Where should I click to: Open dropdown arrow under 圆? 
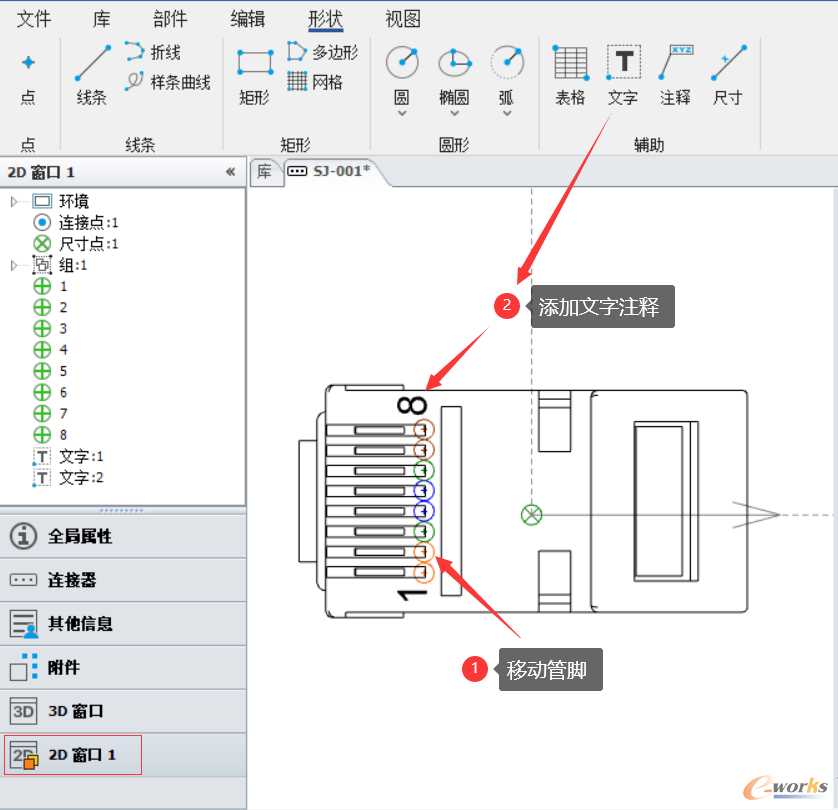click(x=402, y=113)
